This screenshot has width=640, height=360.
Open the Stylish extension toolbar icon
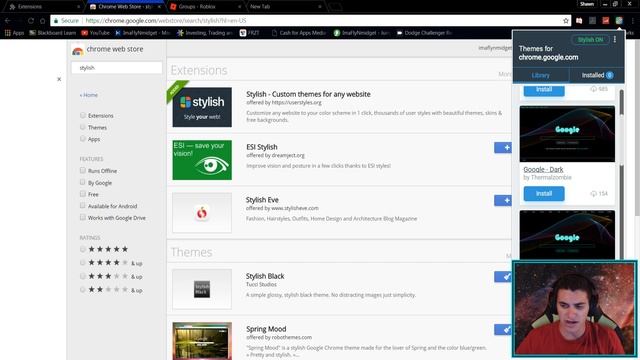619,20
